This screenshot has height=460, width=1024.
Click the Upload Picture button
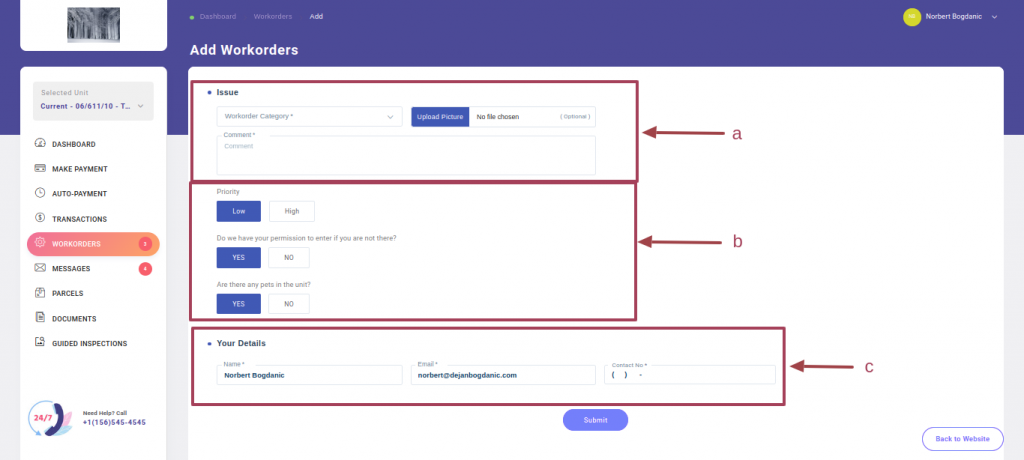pyautogui.click(x=440, y=117)
